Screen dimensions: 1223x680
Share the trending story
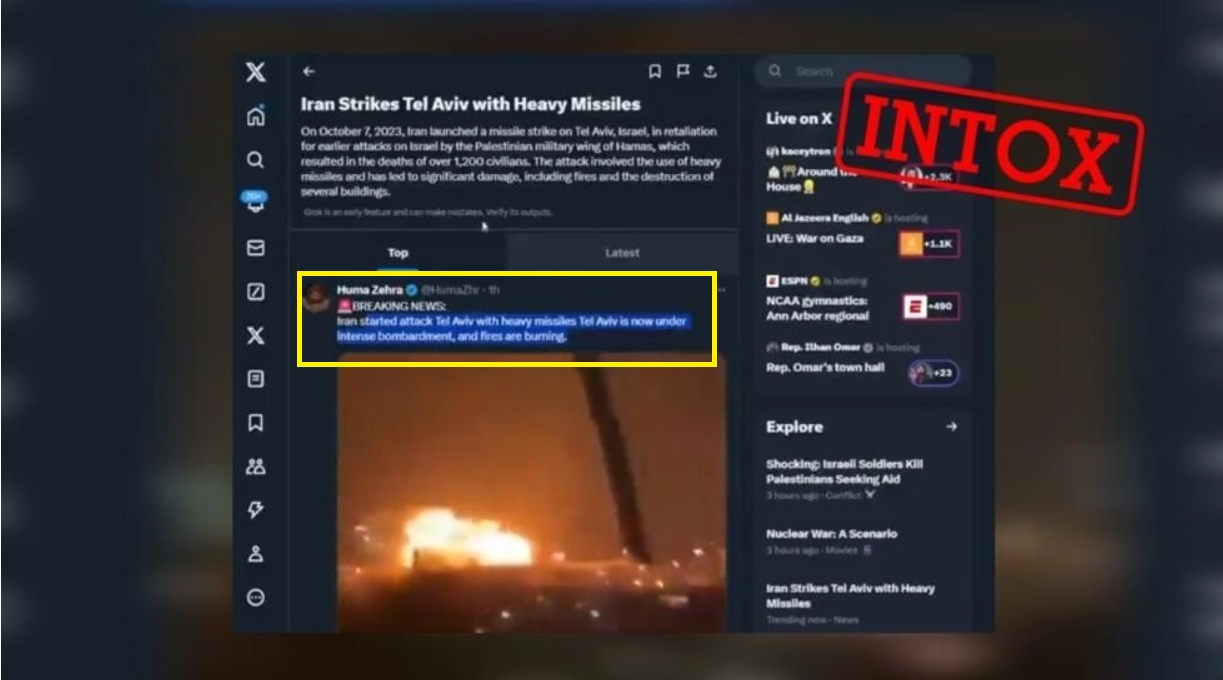pos(710,71)
